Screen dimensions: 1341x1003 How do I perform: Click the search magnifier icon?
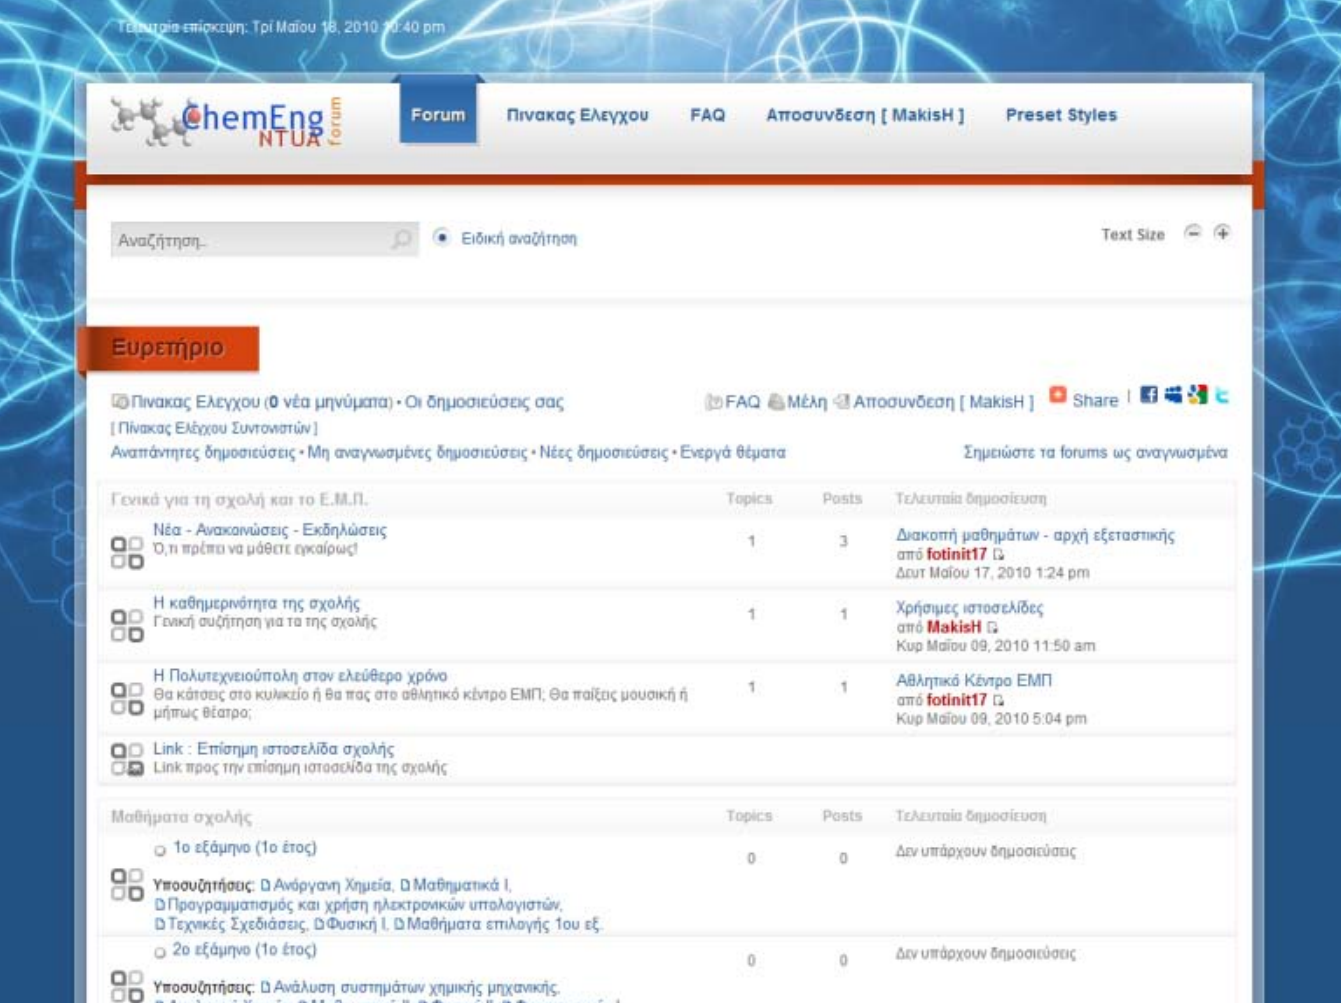click(x=401, y=240)
